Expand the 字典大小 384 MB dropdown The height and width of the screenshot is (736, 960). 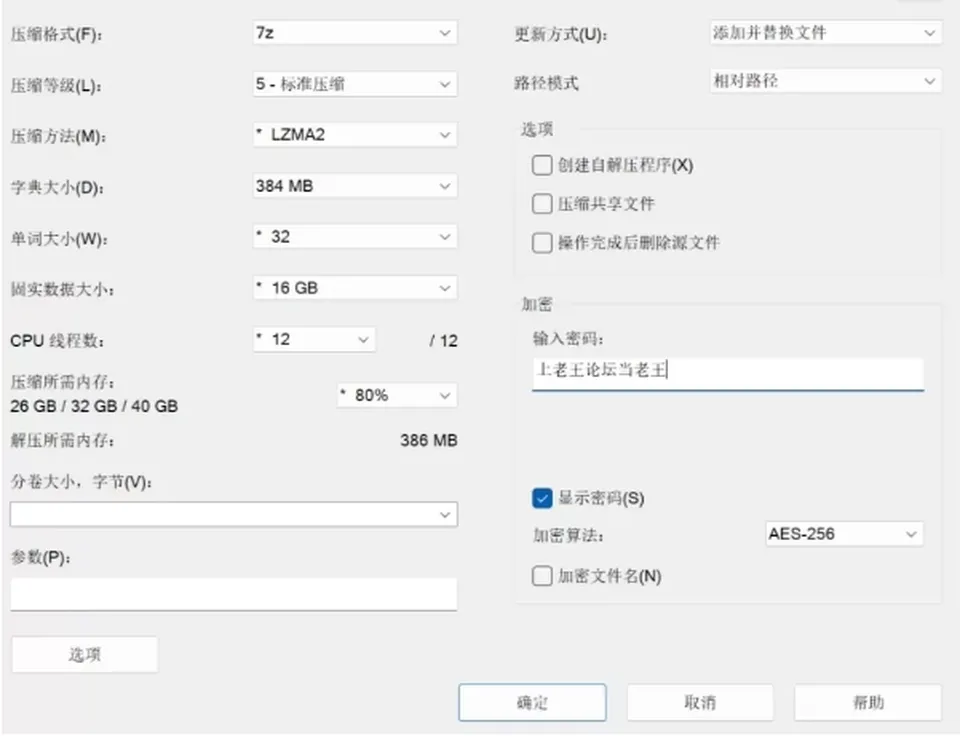(x=355, y=186)
